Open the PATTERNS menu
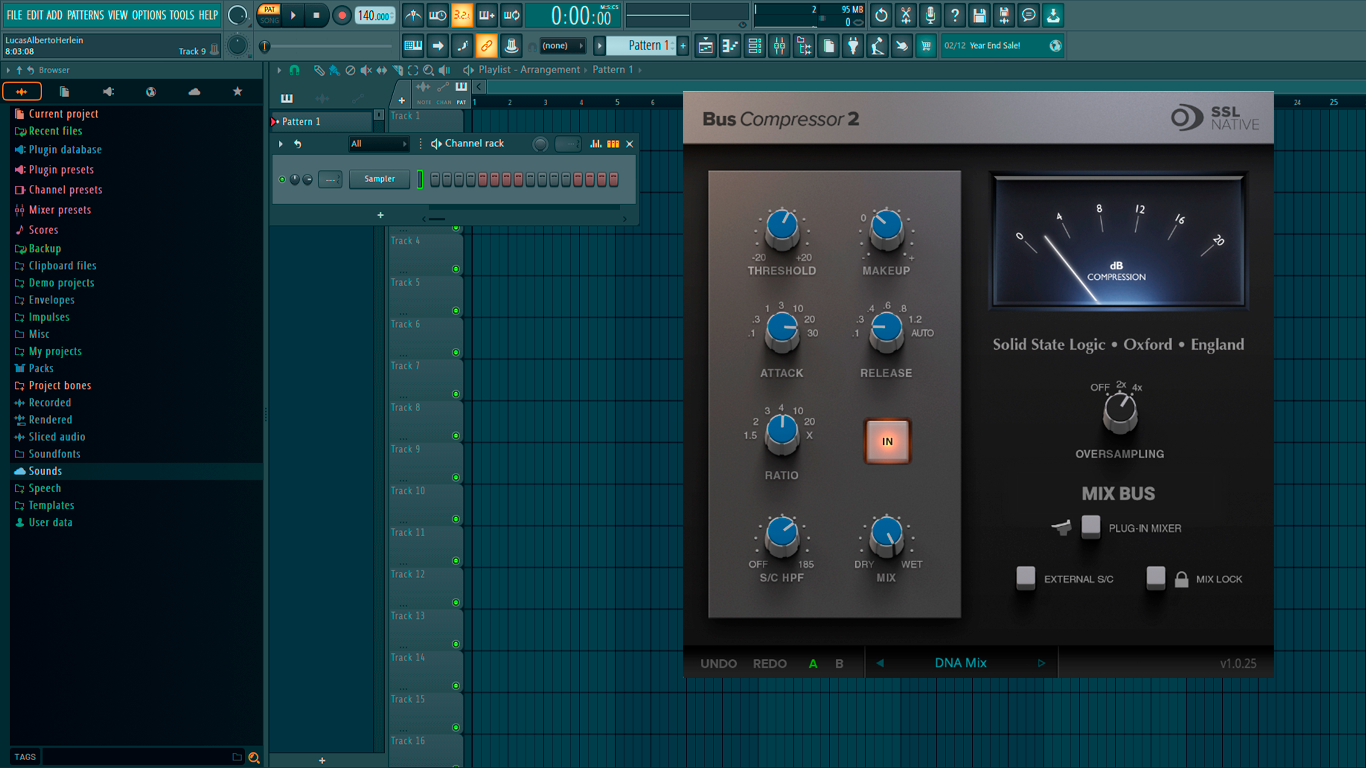This screenshot has height=768, width=1366. tap(85, 15)
